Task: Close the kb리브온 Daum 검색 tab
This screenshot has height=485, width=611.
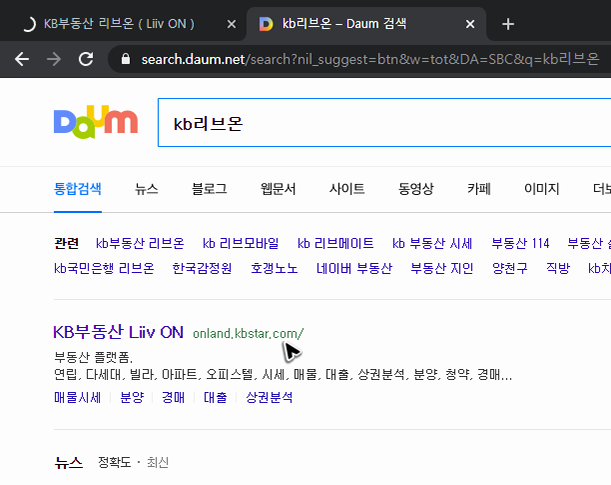Action: point(470,24)
